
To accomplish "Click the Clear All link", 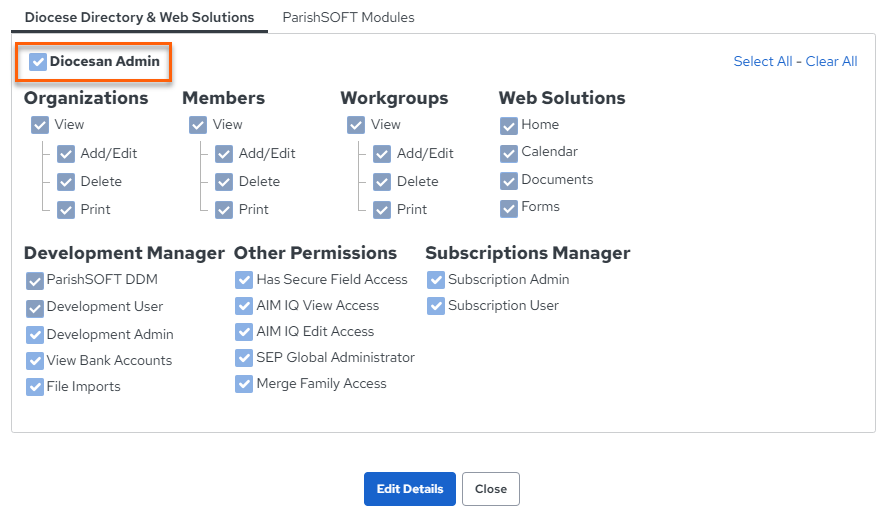I will point(831,61).
